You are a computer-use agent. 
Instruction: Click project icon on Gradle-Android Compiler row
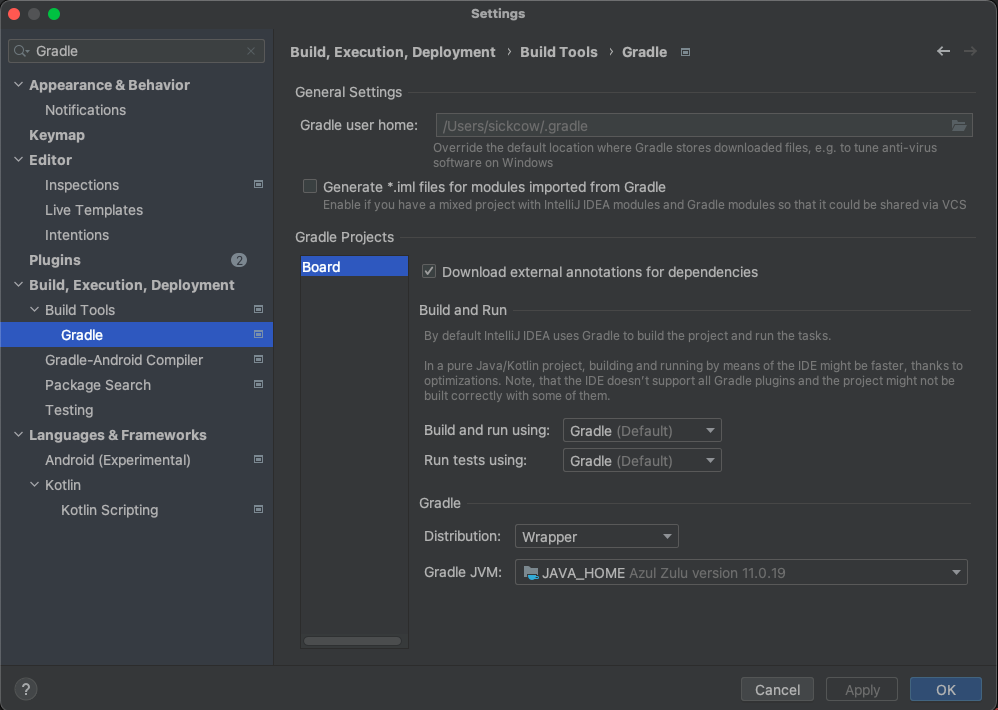[x=258, y=359]
